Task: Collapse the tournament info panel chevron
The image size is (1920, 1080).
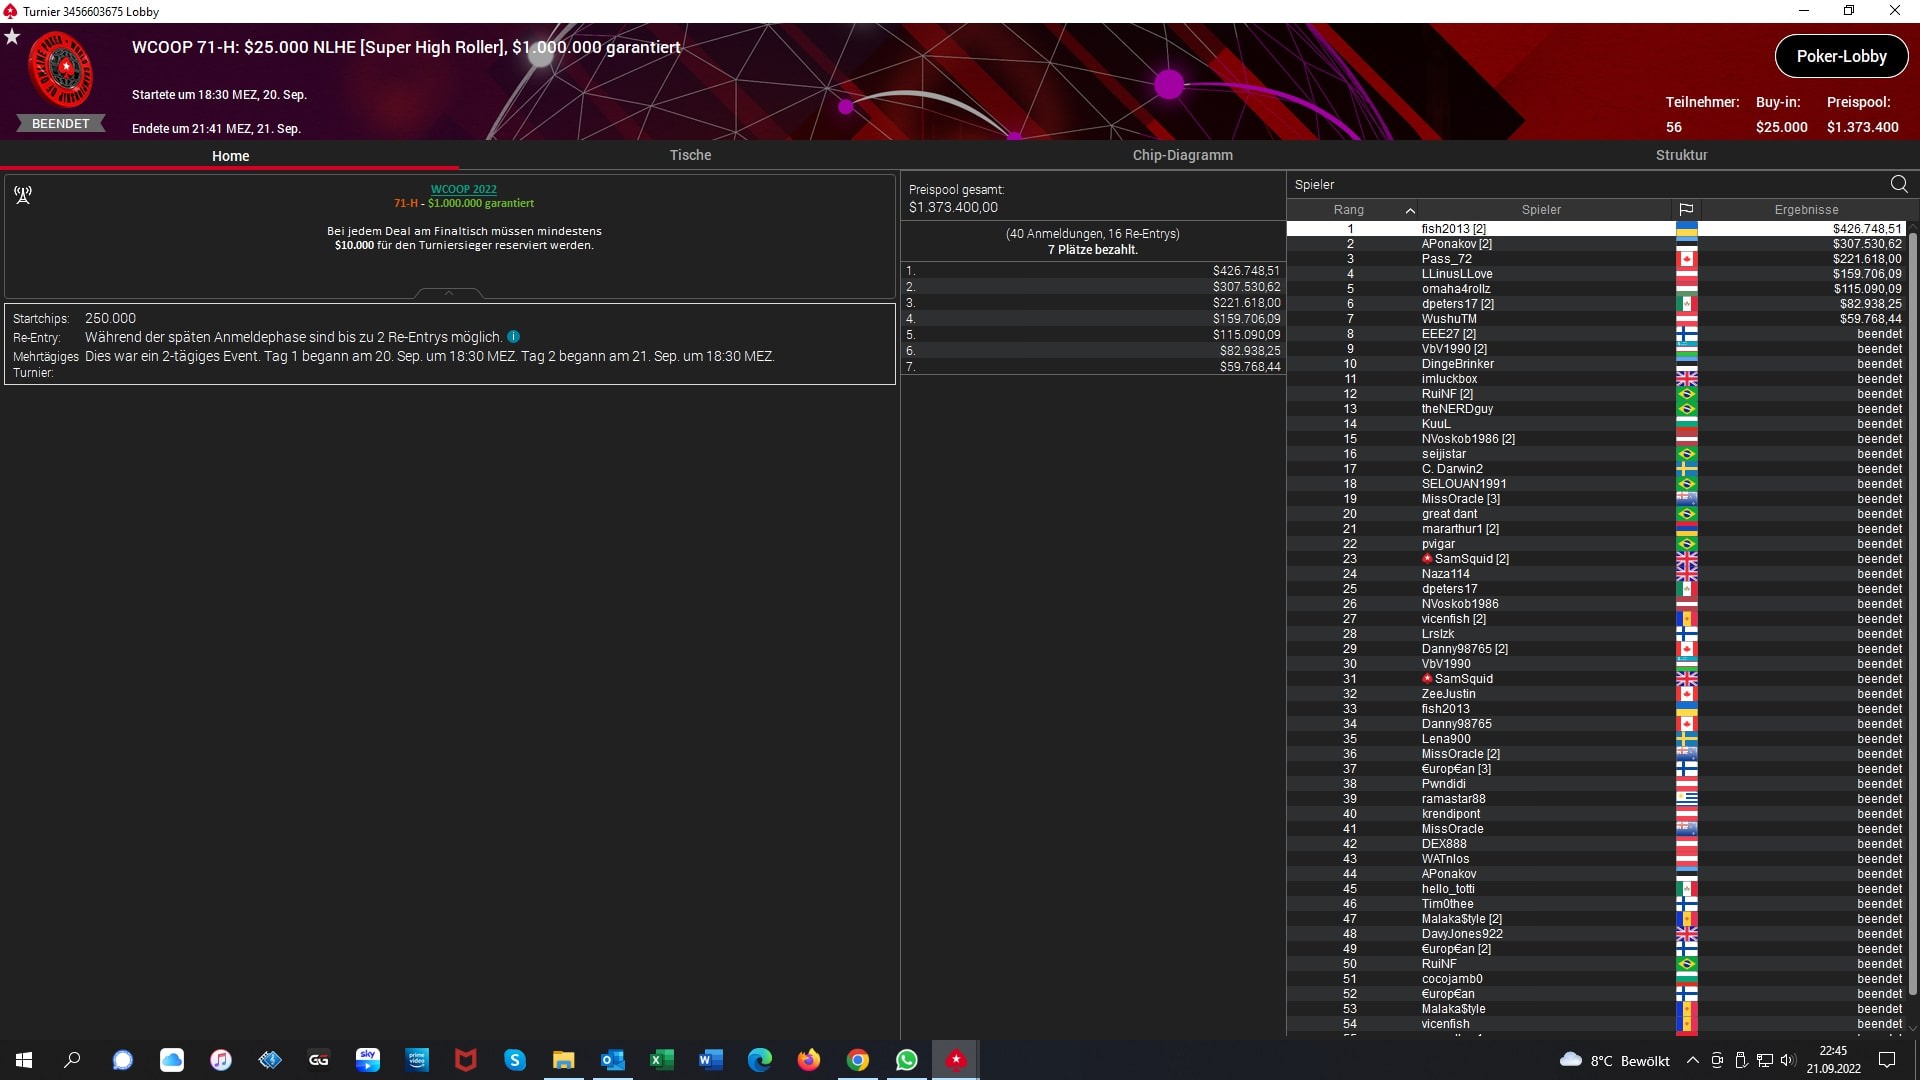Action: pyautogui.click(x=449, y=293)
